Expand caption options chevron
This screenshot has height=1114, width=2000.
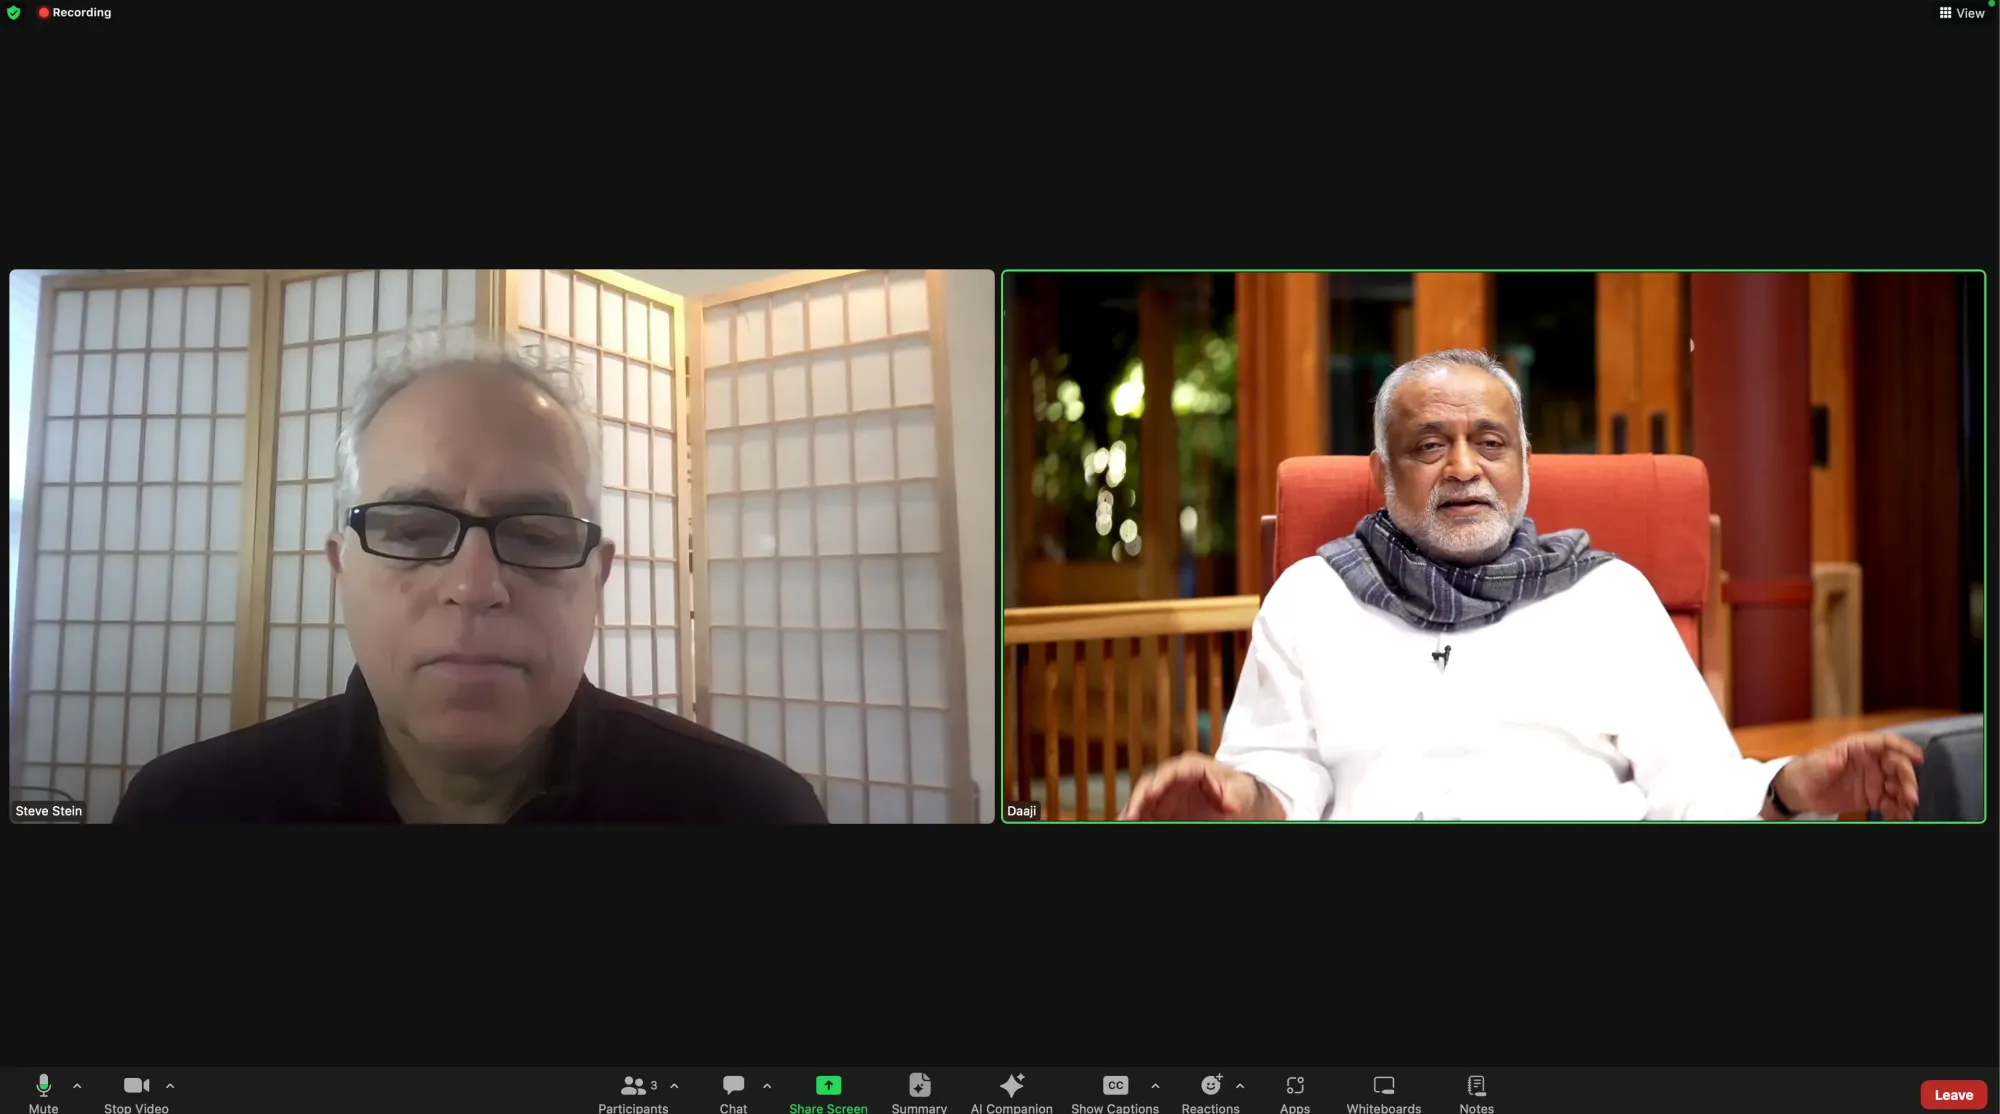pyautogui.click(x=1155, y=1086)
